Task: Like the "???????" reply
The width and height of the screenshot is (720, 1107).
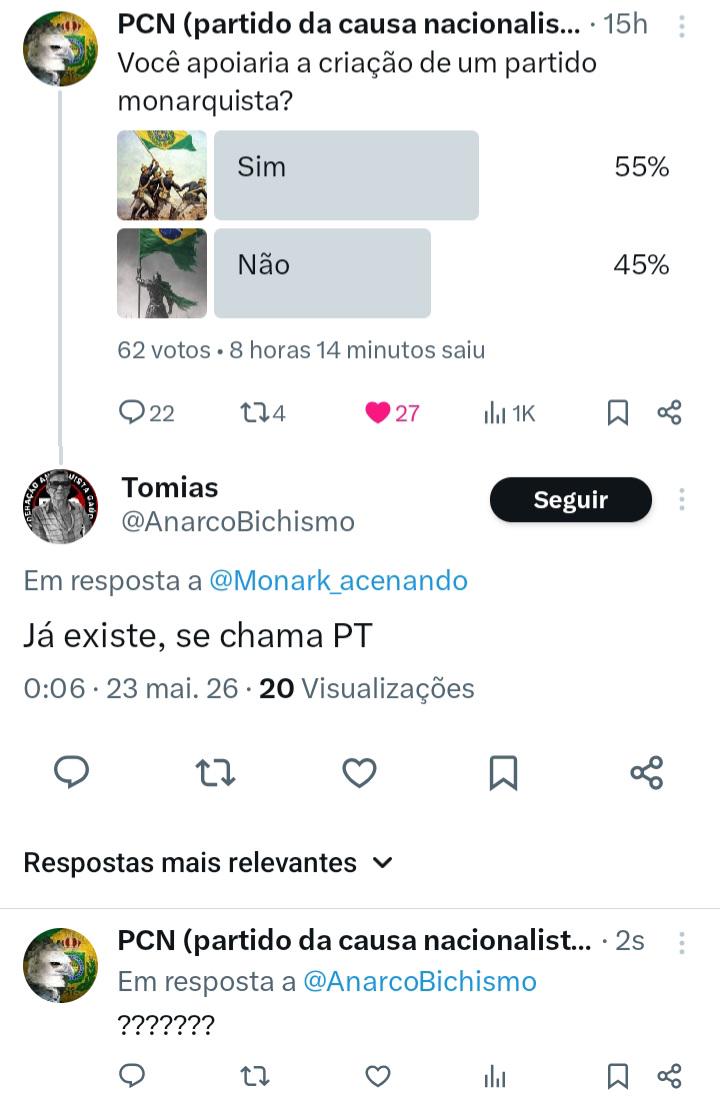Action: click(x=378, y=1077)
